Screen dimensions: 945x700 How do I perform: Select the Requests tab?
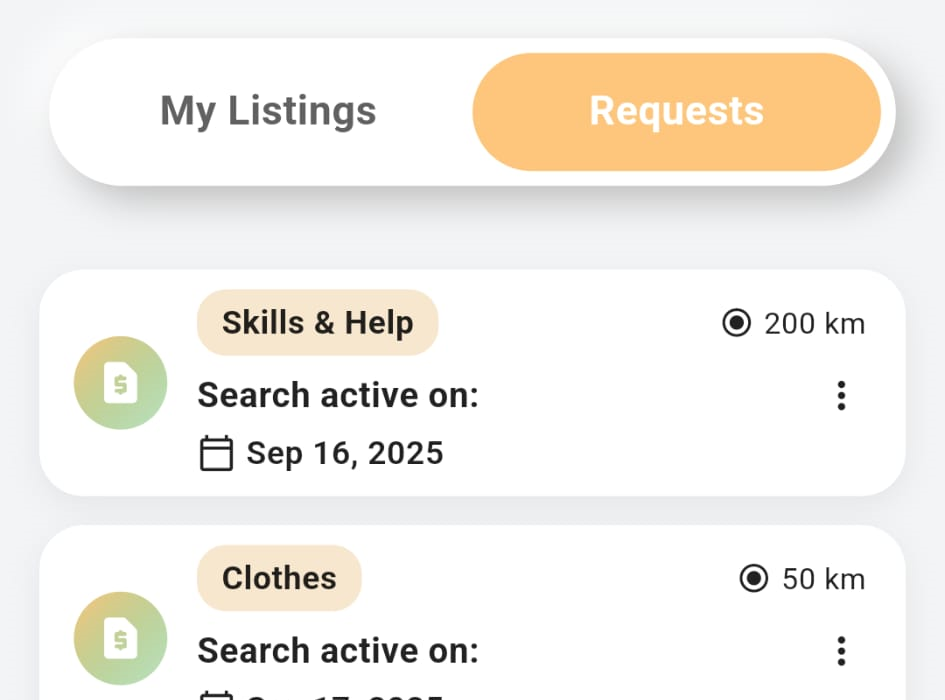[676, 111]
